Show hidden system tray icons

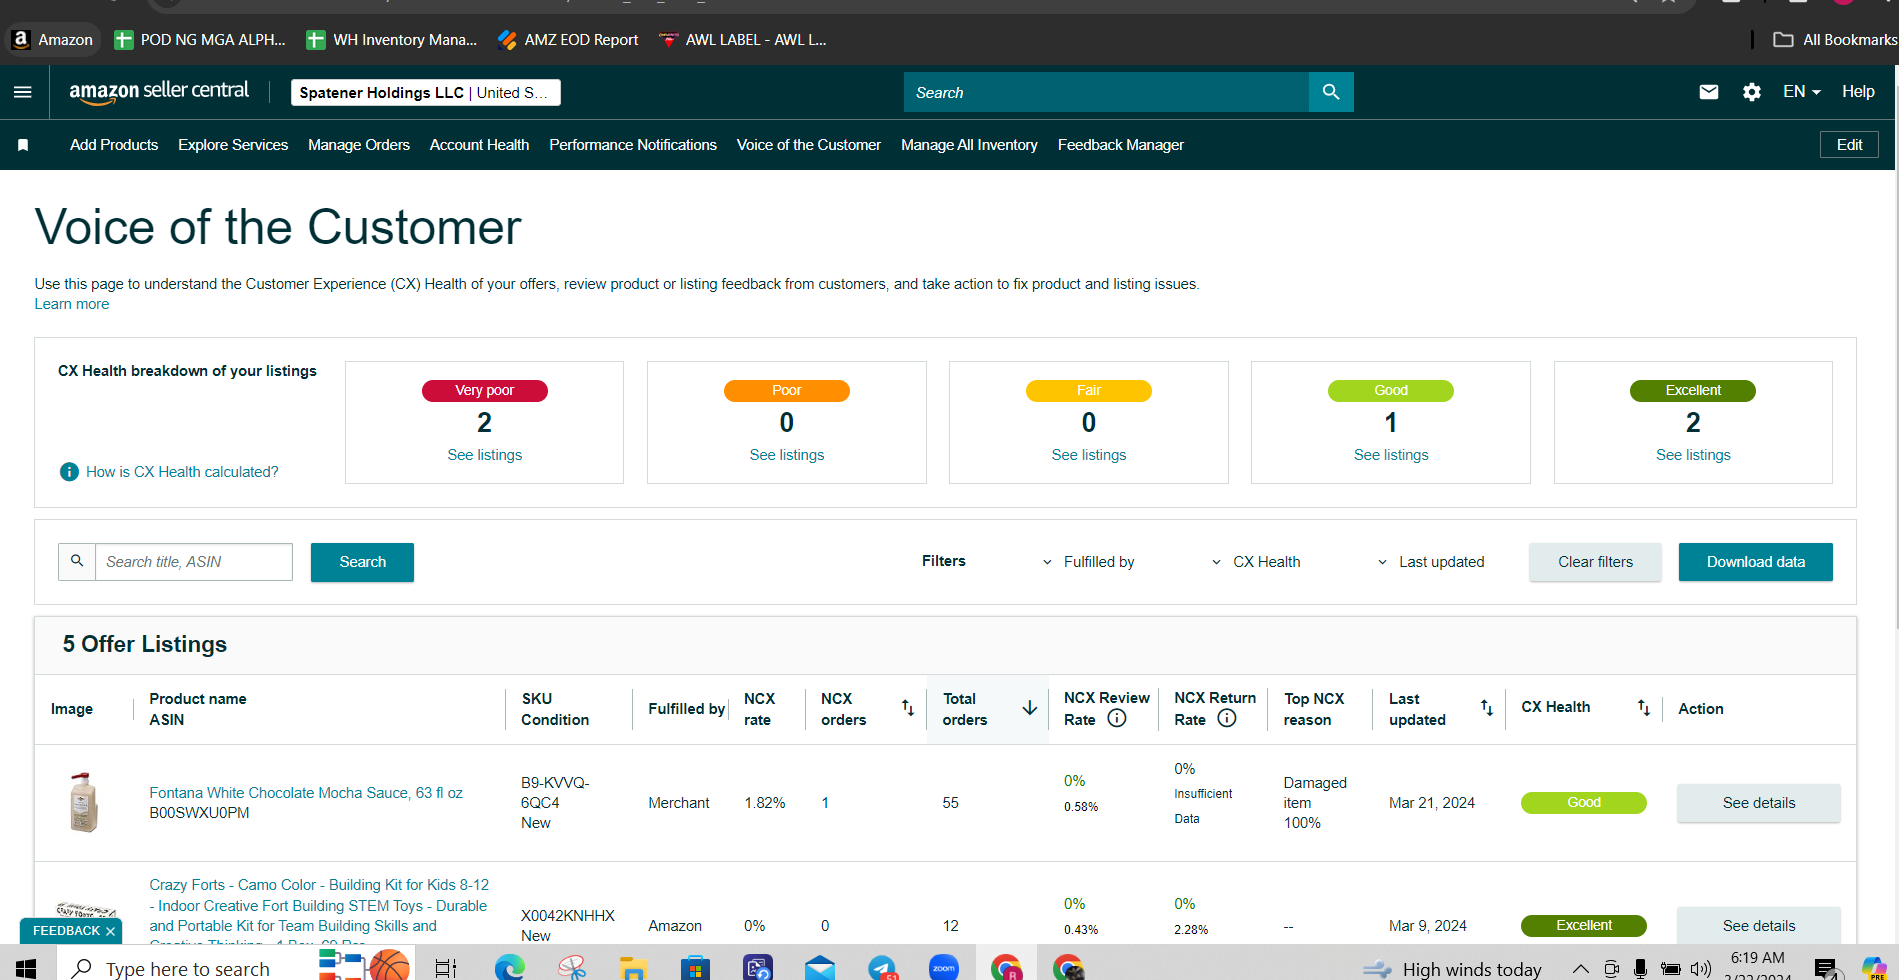click(x=1581, y=968)
